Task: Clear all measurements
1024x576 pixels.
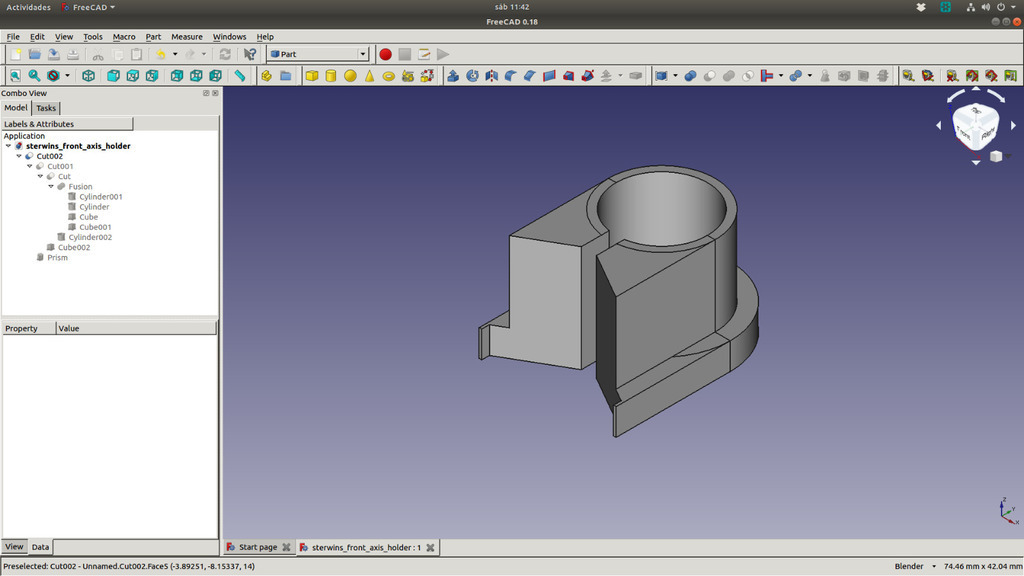Action: point(952,76)
